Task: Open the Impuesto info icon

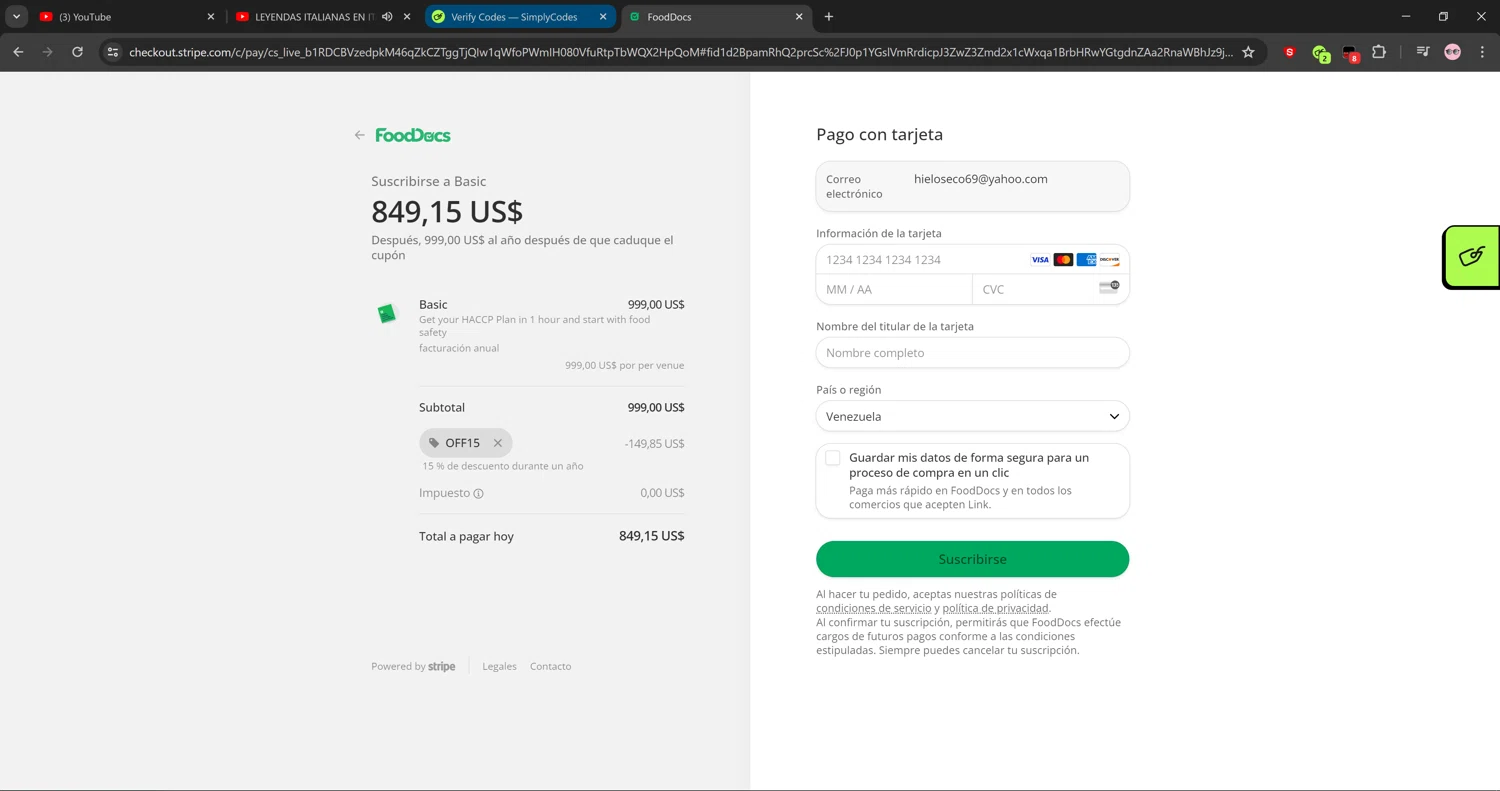Action: (478, 493)
